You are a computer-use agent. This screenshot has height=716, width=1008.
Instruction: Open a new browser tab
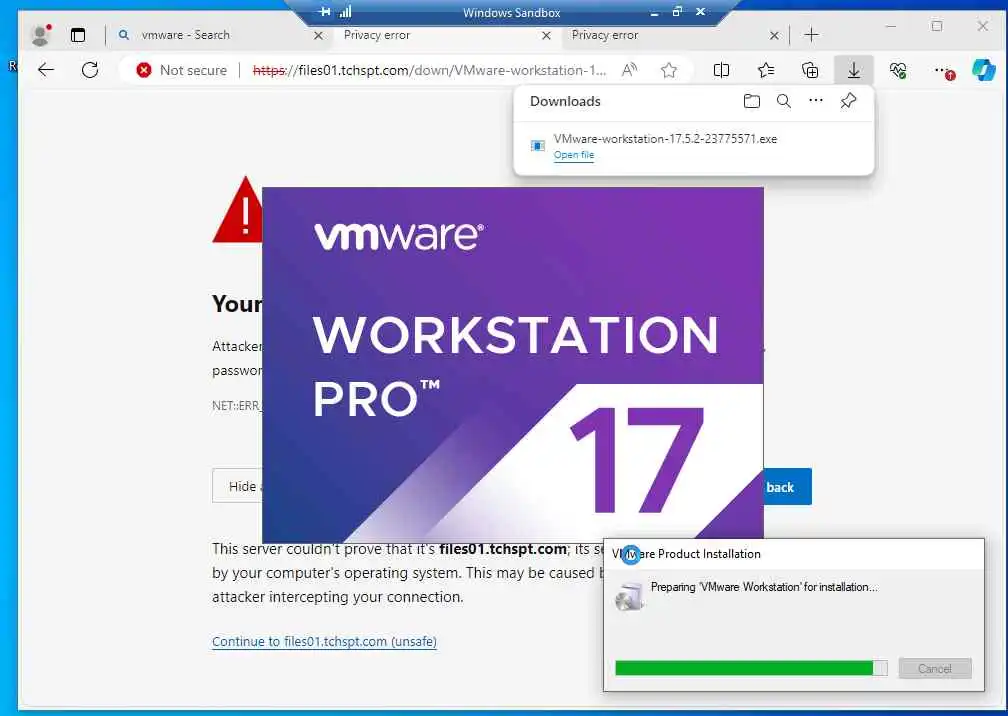point(811,35)
